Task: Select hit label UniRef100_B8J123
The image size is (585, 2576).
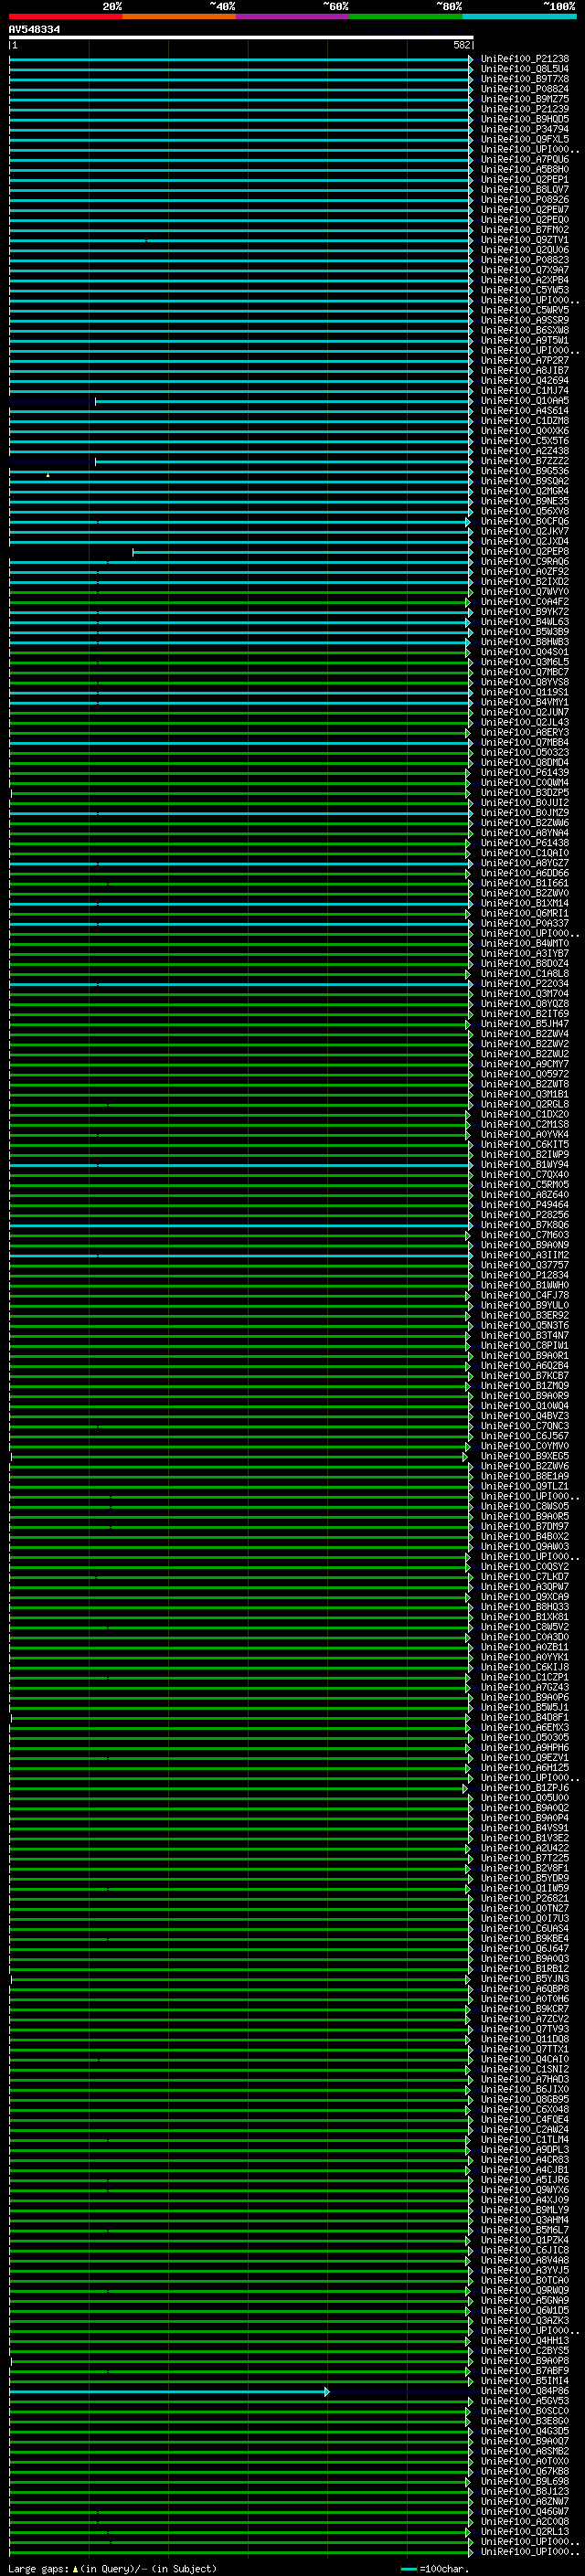Action: [525, 2491]
